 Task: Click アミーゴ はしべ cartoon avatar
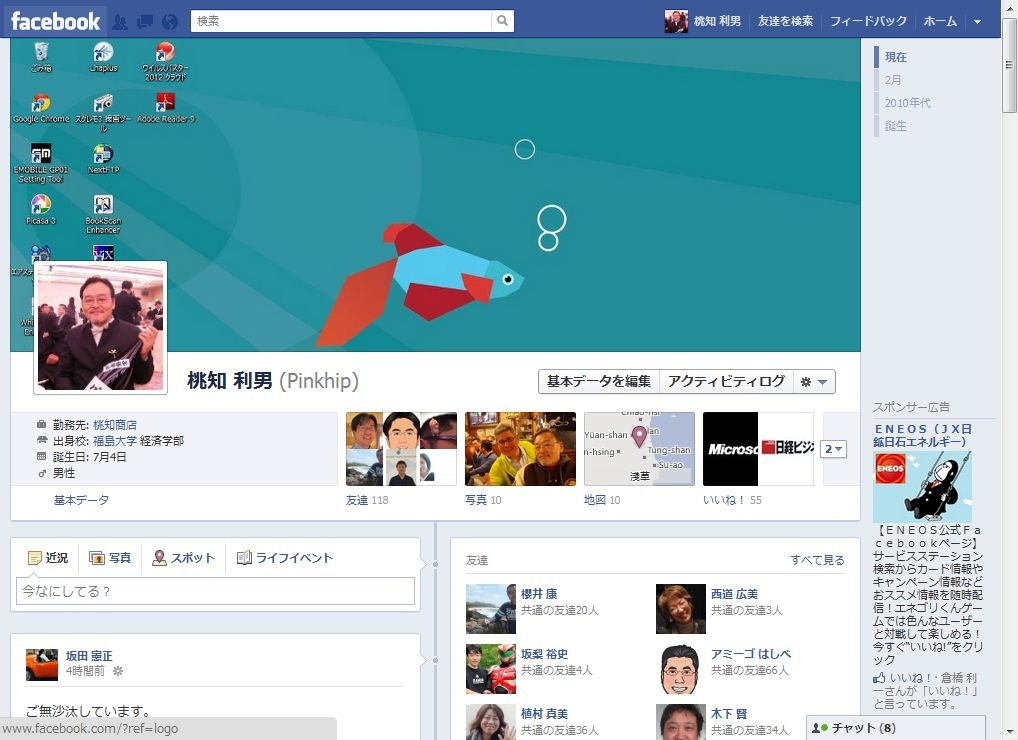pyautogui.click(x=680, y=669)
